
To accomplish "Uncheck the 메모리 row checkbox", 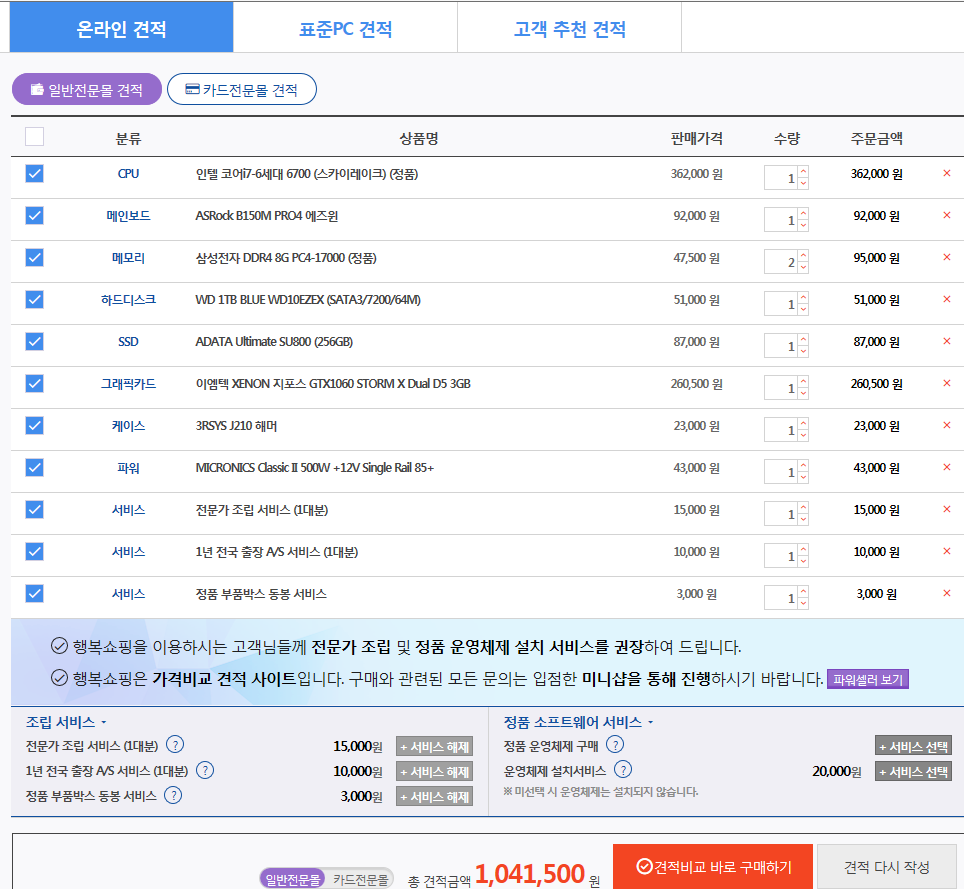I will (35, 258).
